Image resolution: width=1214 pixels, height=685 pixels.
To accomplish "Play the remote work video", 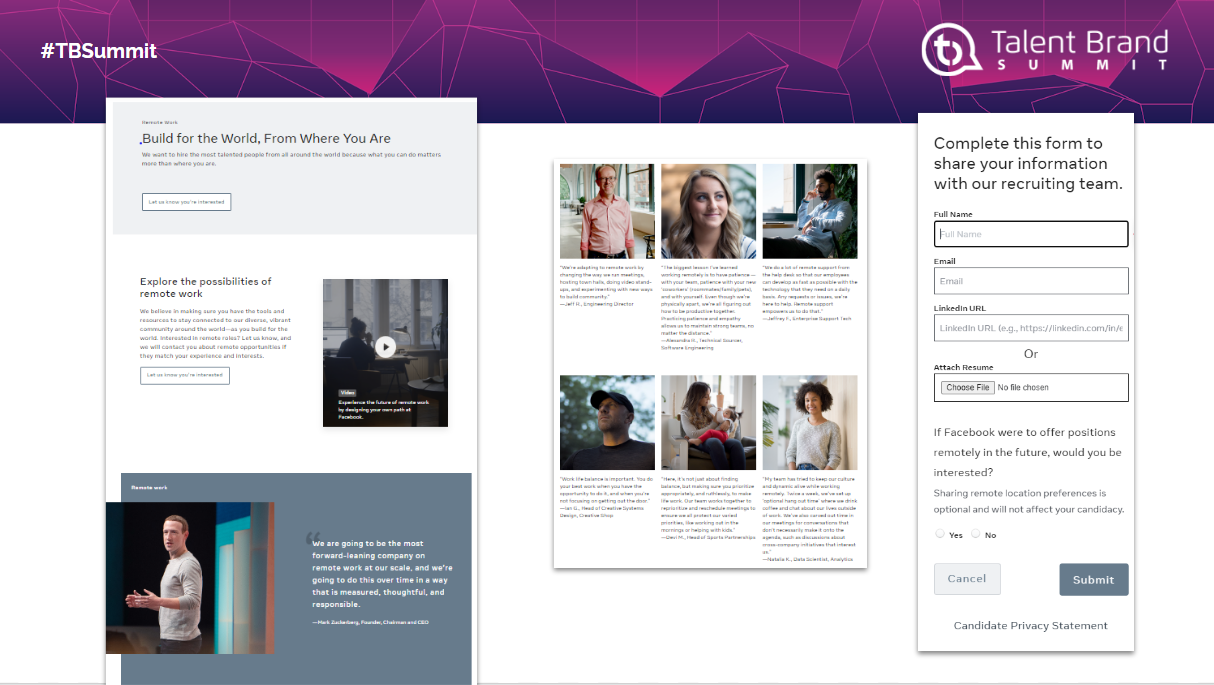I will coord(386,347).
